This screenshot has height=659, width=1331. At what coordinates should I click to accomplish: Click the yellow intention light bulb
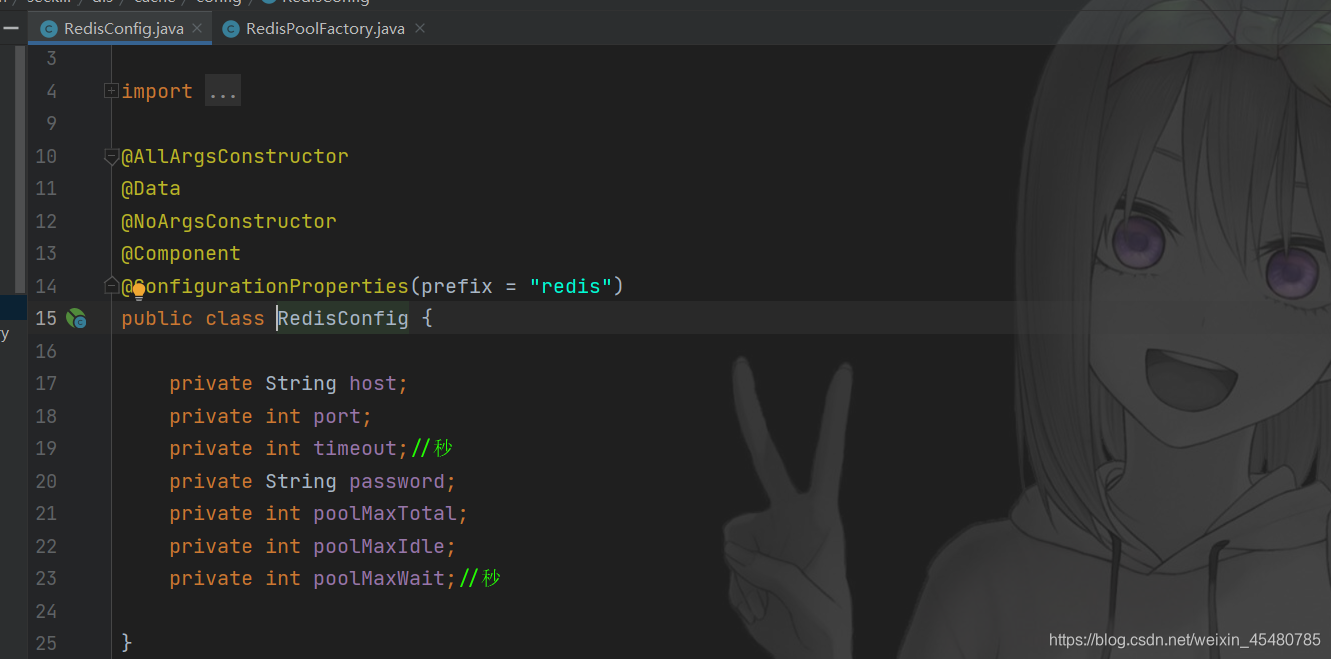[139, 290]
